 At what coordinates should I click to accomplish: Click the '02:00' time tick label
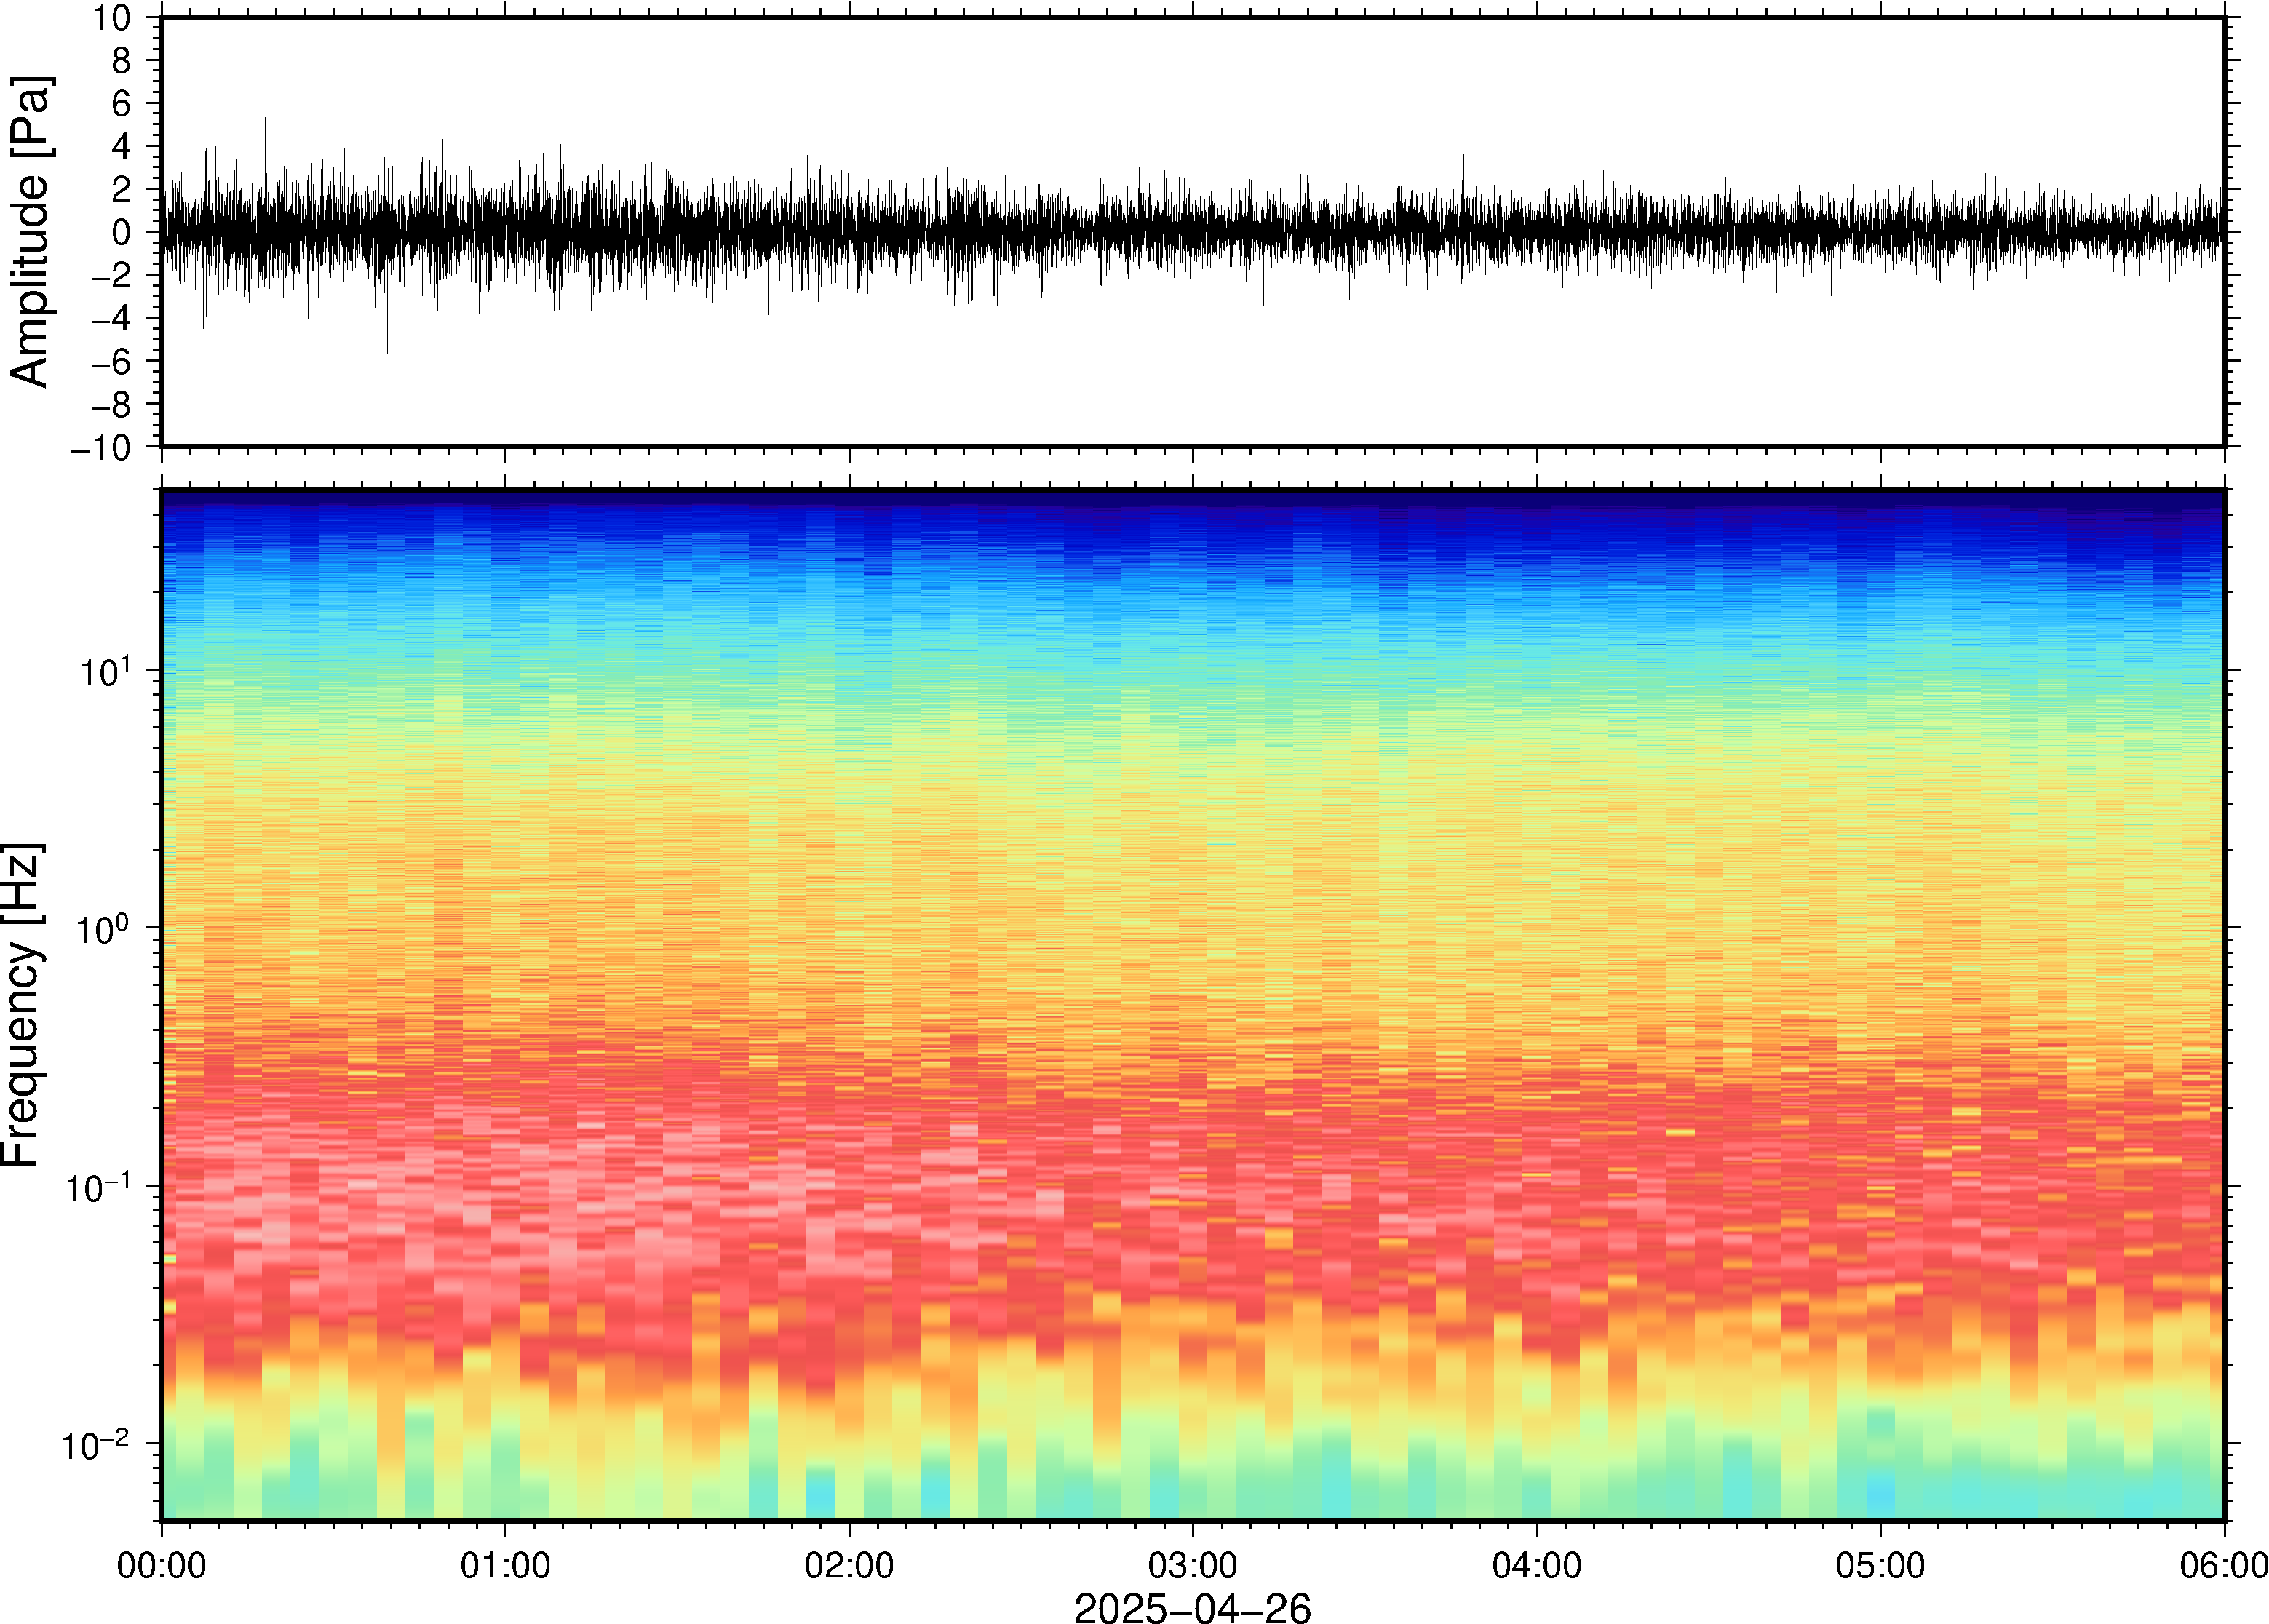pyautogui.click(x=849, y=1565)
